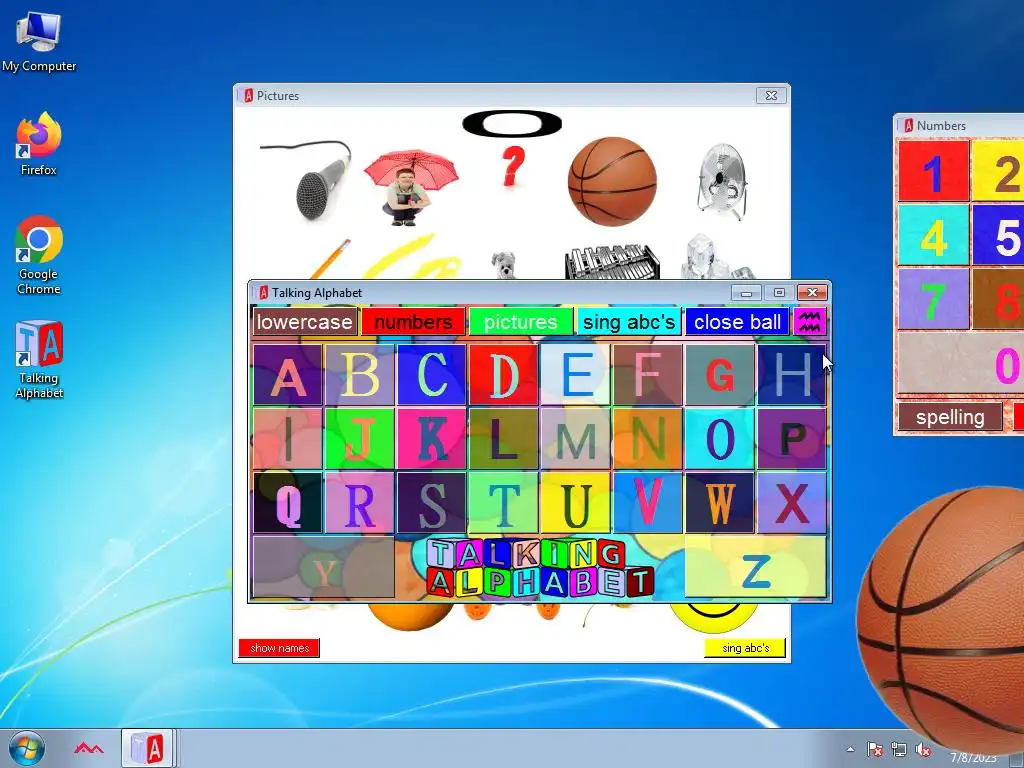Image resolution: width=1024 pixels, height=768 pixels.
Task: Click the cyan letter O tile
Action: point(720,439)
